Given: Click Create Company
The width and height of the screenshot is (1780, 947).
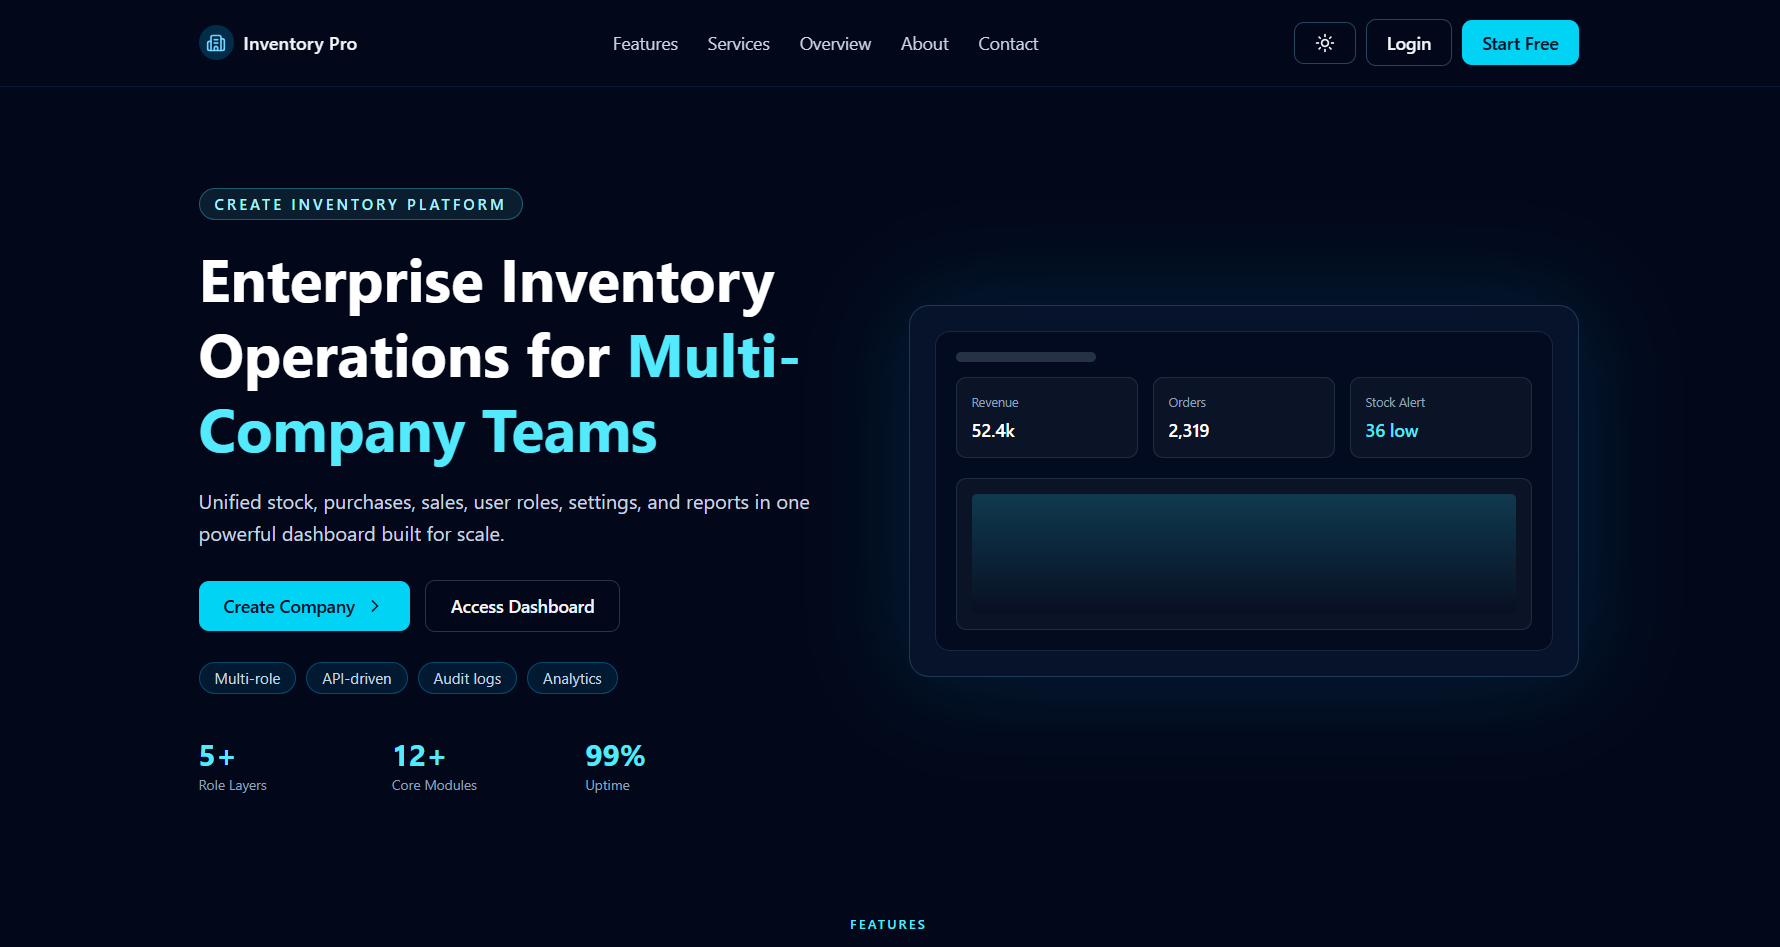Looking at the screenshot, I should [303, 606].
